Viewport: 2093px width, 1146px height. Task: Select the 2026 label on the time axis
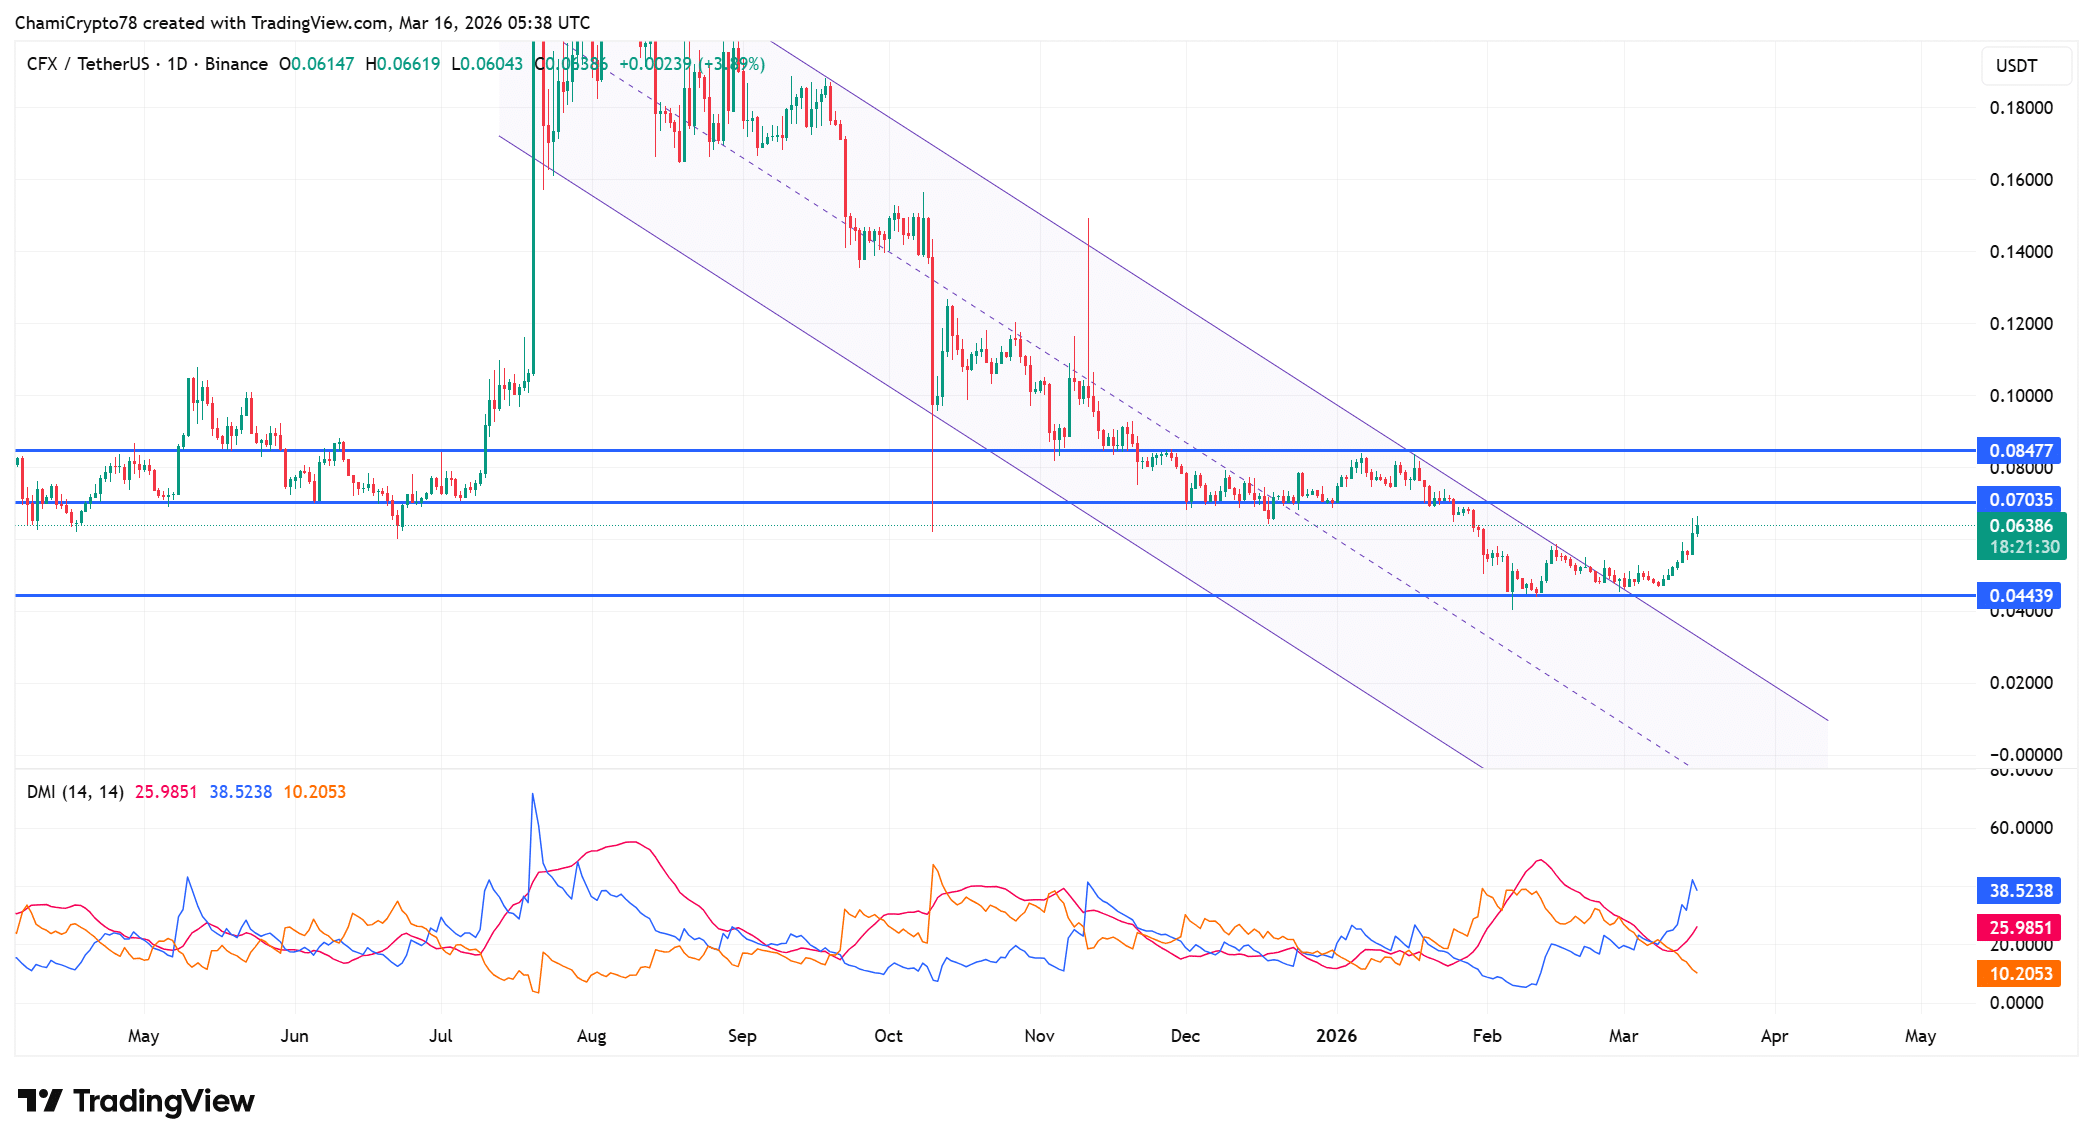pos(1337,1036)
